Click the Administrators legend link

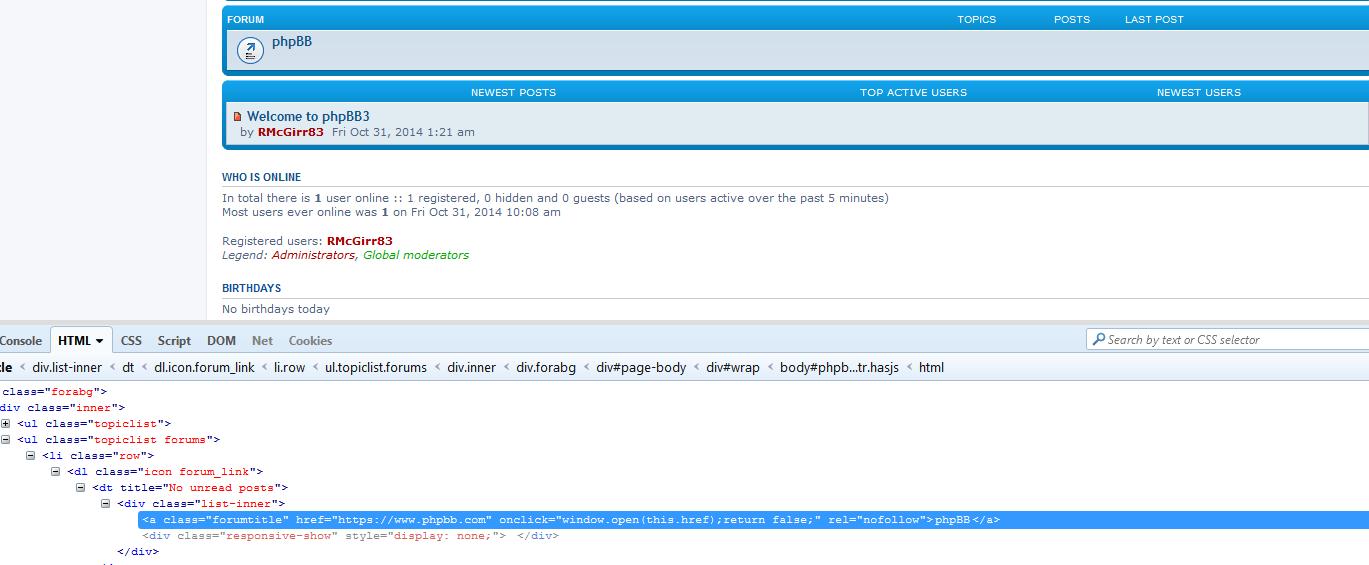[x=313, y=255]
